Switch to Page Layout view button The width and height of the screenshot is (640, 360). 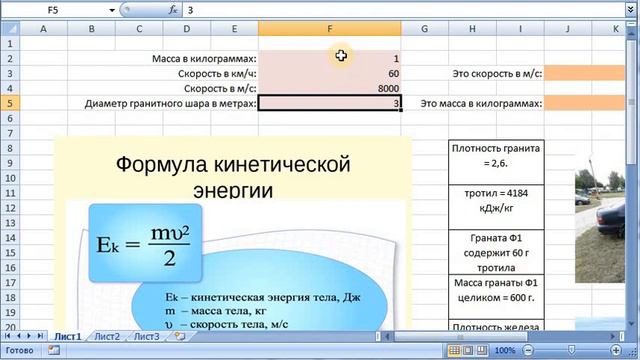[x=468, y=350]
